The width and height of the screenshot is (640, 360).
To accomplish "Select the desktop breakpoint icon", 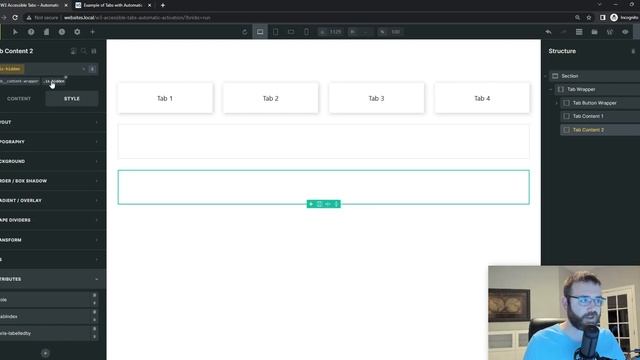I will 260,32.
